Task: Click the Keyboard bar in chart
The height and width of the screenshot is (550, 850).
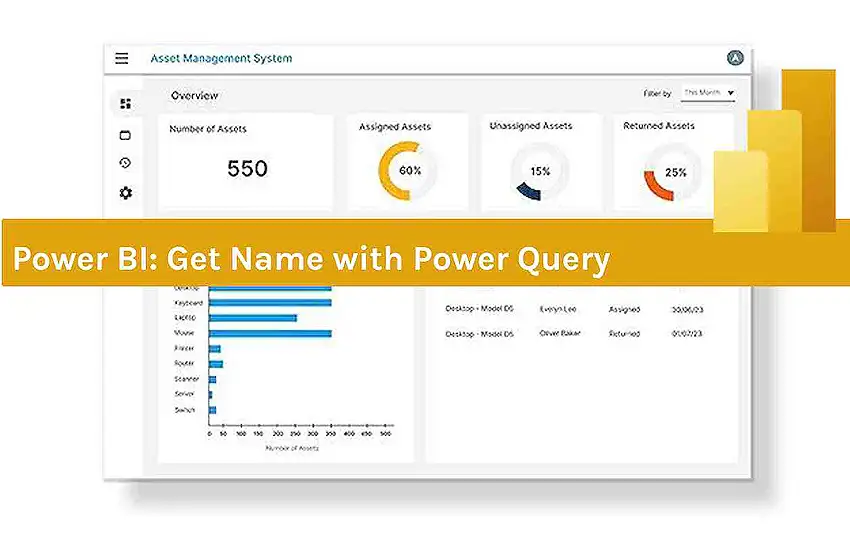Action: pos(270,302)
